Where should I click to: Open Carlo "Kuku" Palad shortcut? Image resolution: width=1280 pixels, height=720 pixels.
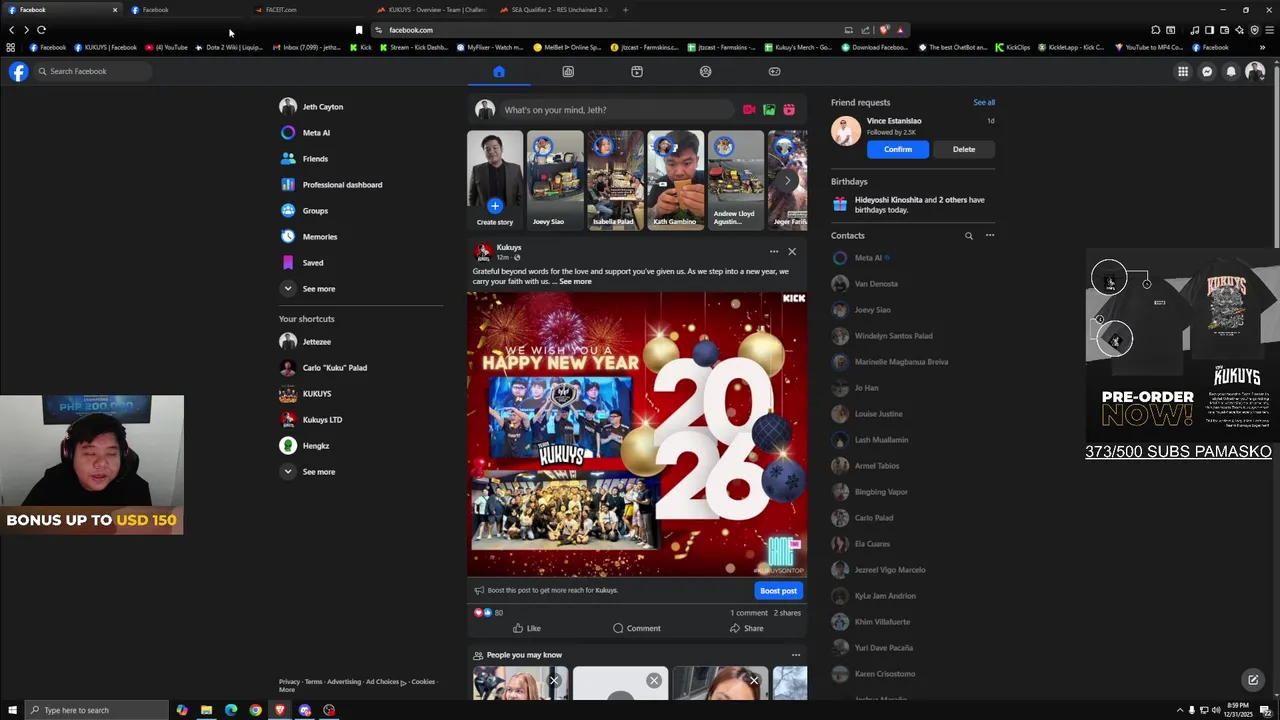click(360, 368)
